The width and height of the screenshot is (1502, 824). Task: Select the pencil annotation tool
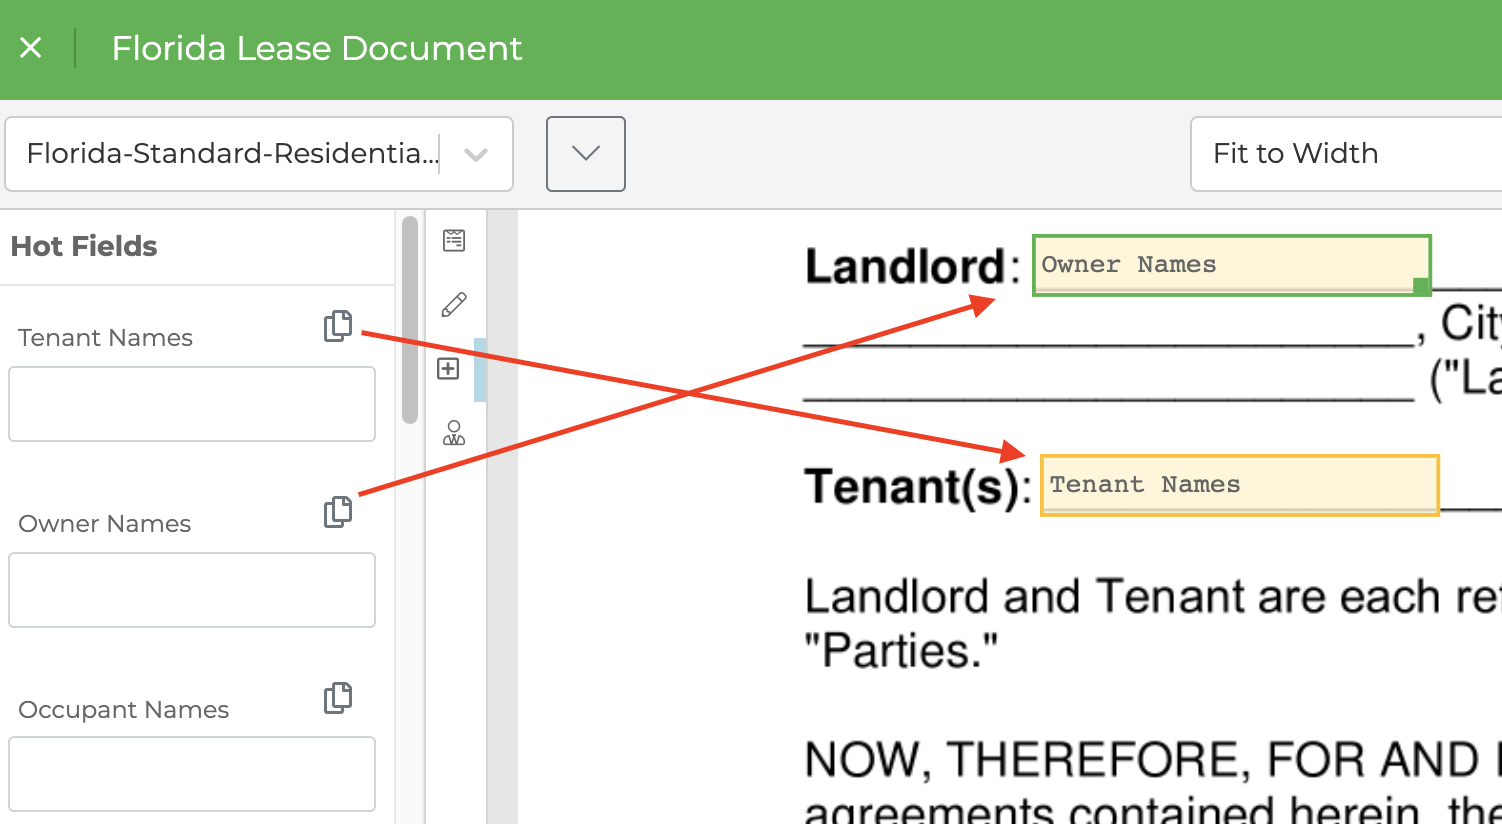pyautogui.click(x=453, y=303)
